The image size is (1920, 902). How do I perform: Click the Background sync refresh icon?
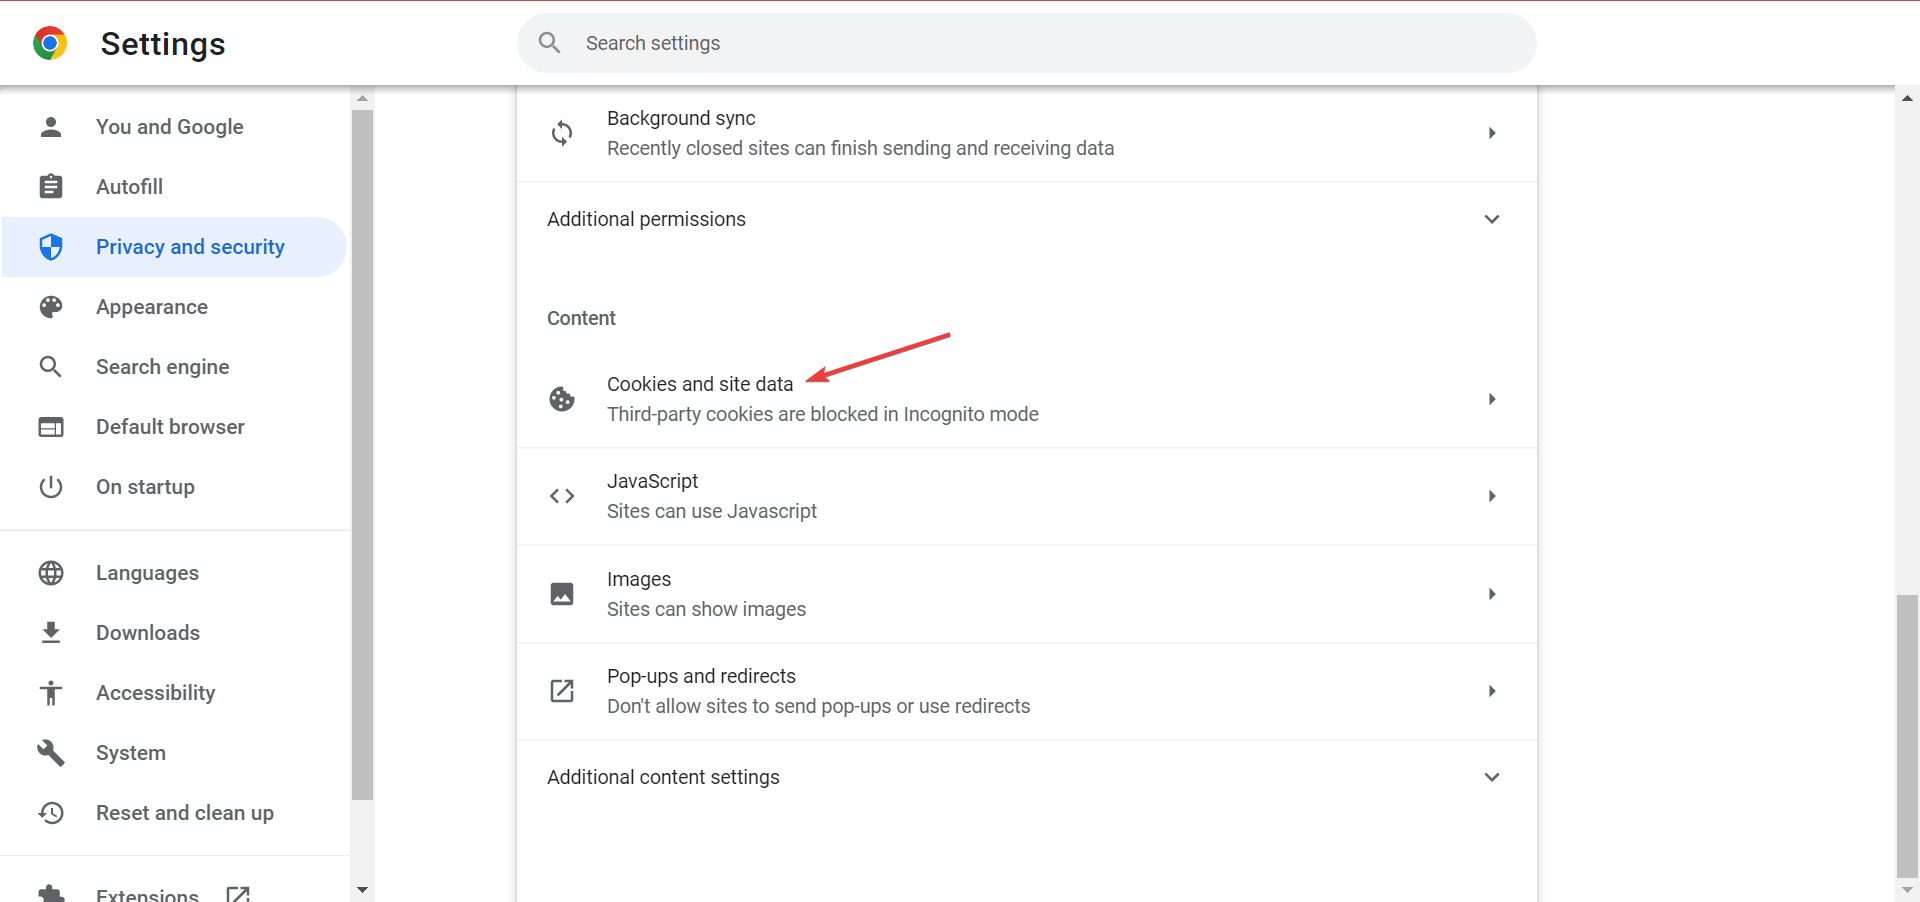click(x=562, y=133)
